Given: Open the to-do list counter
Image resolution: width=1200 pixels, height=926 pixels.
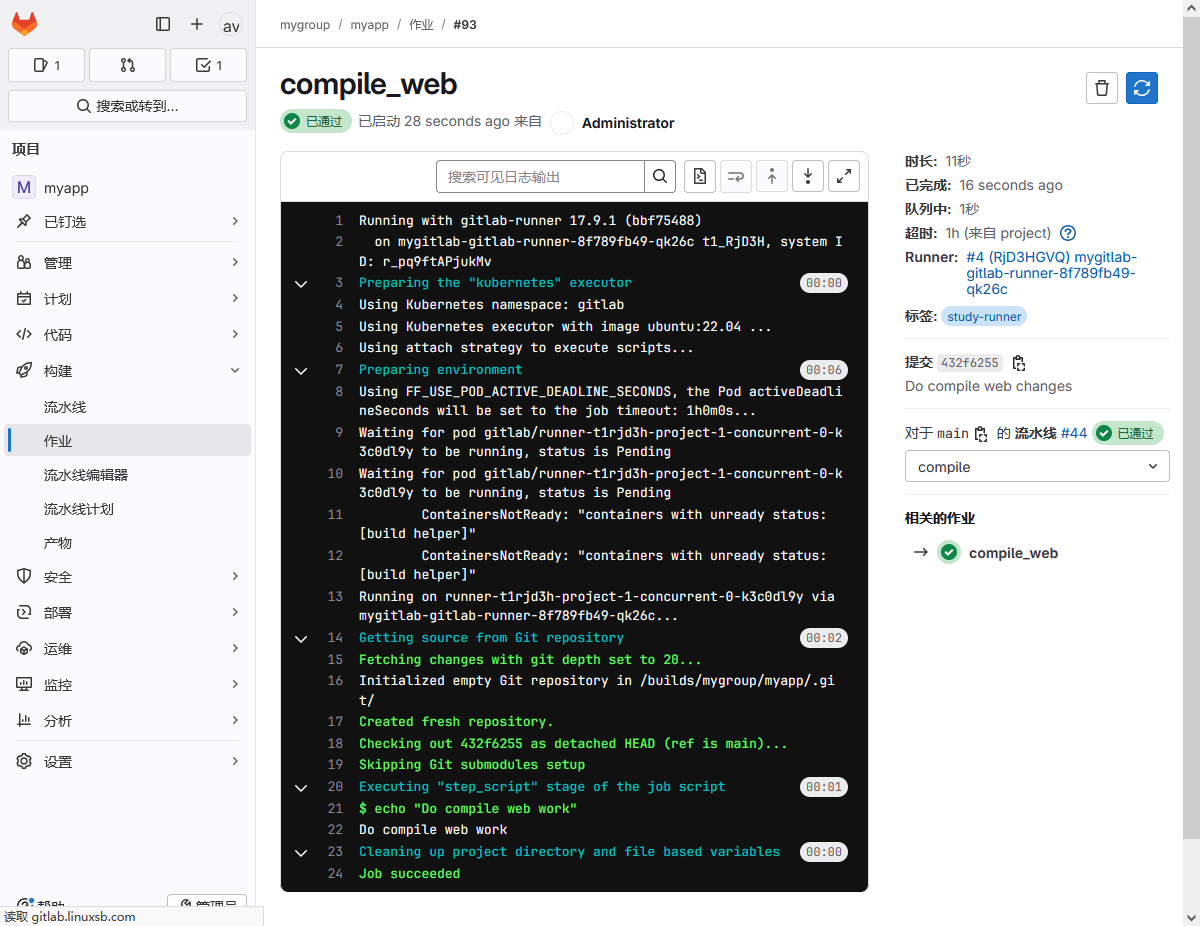Looking at the screenshot, I should (208, 65).
